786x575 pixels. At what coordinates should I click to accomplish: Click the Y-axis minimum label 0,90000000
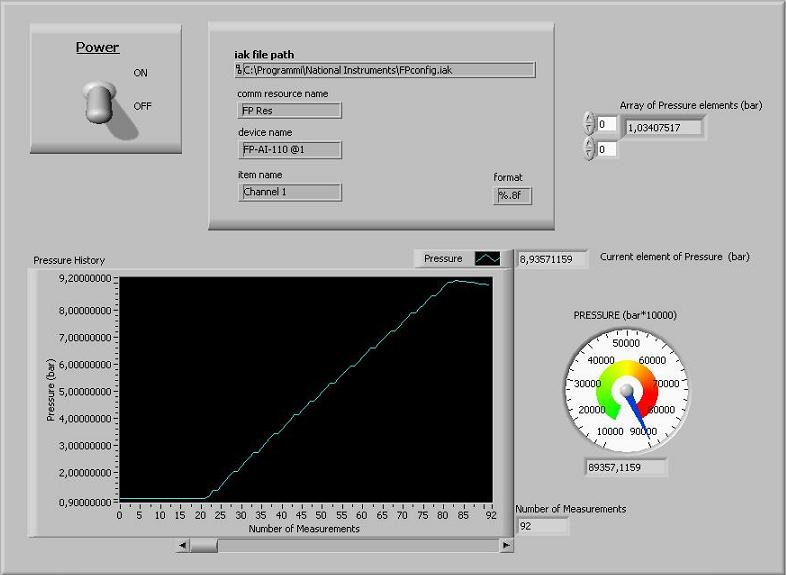coord(85,502)
